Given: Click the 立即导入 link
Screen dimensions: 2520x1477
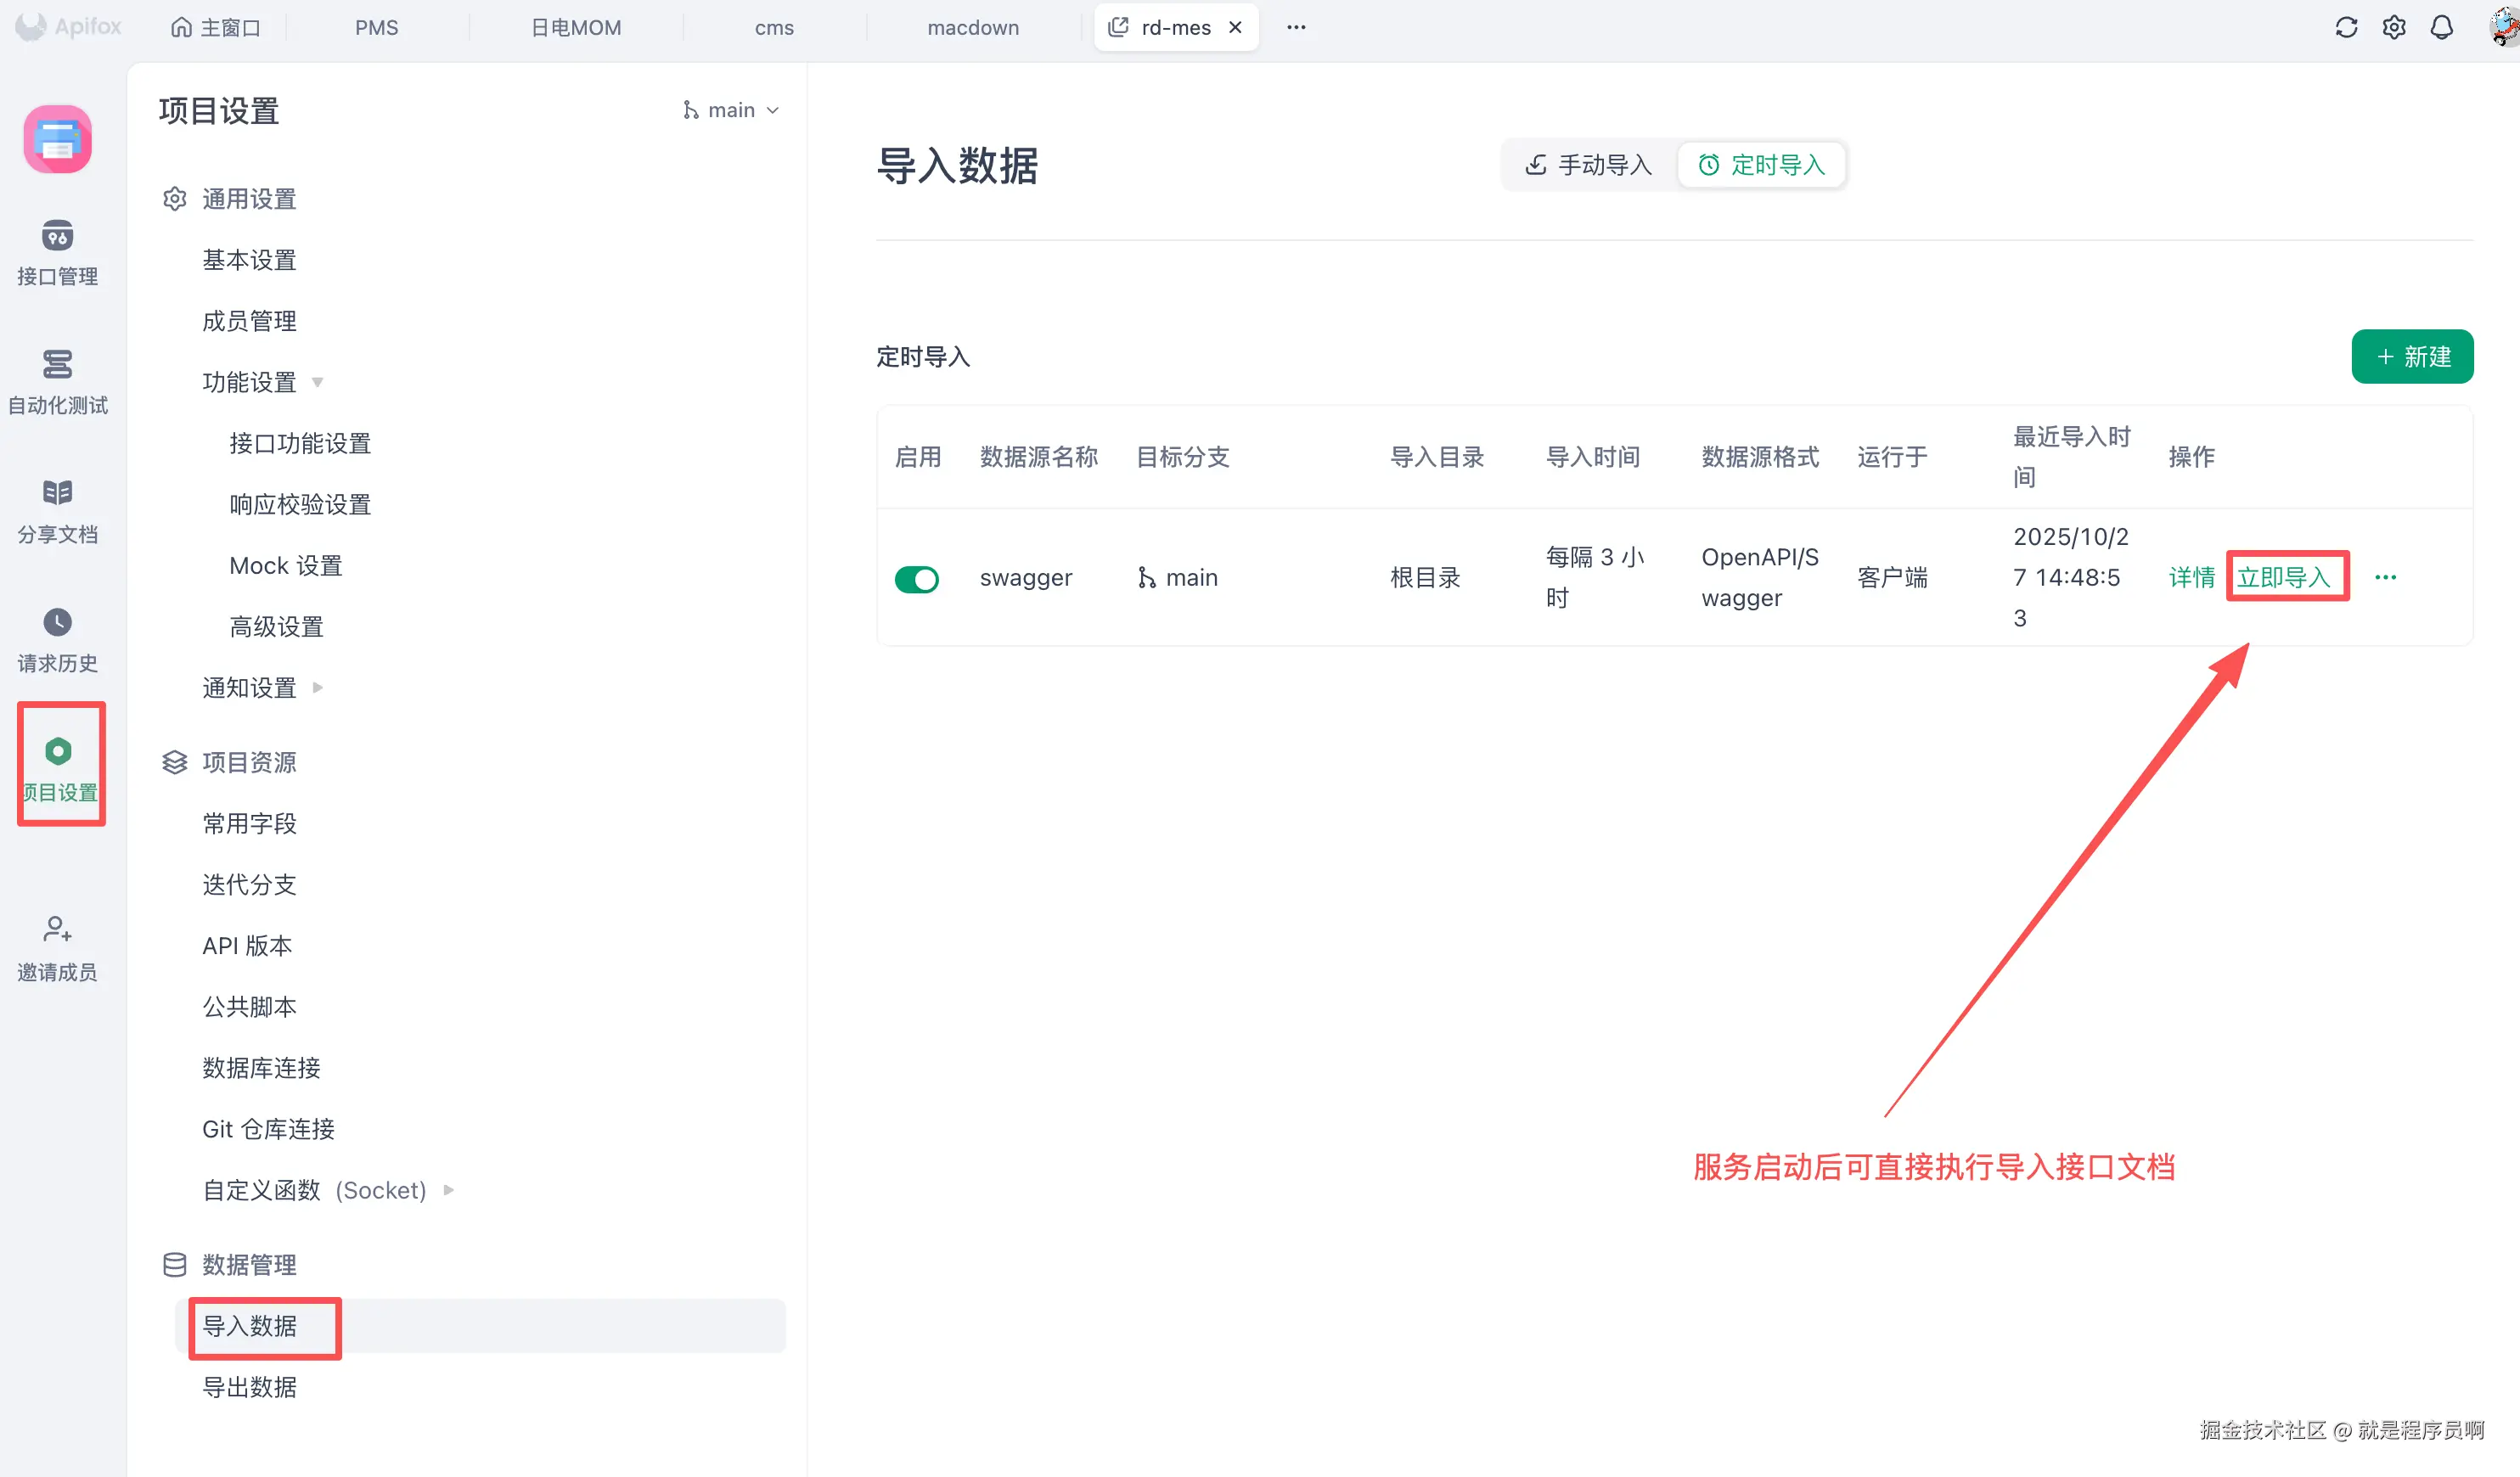Looking at the screenshot, I should pos(2283,577).
